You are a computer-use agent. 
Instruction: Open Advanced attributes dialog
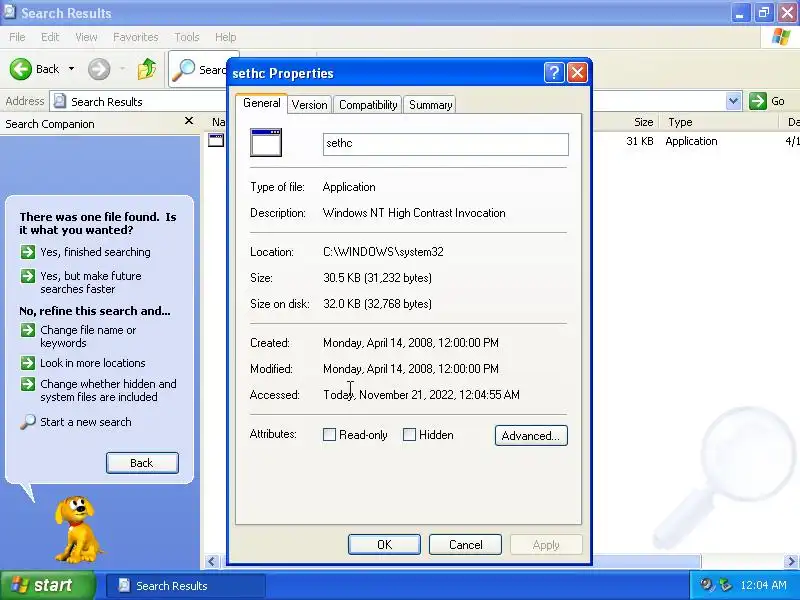point(531,436)
